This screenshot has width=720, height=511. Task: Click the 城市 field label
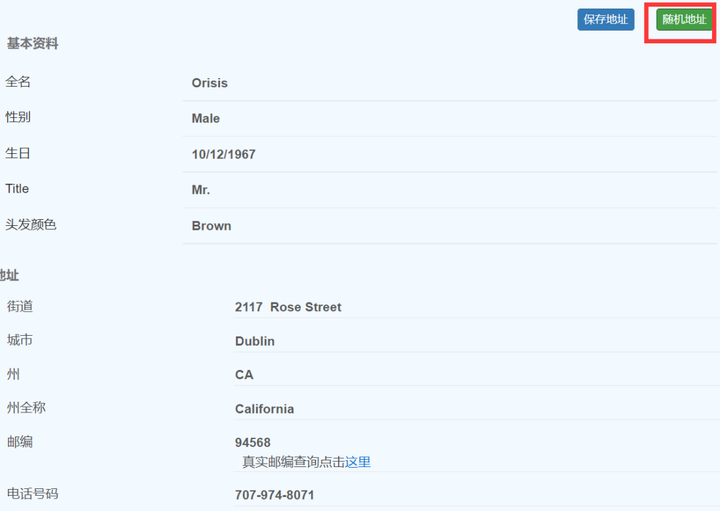coord(20,340)
